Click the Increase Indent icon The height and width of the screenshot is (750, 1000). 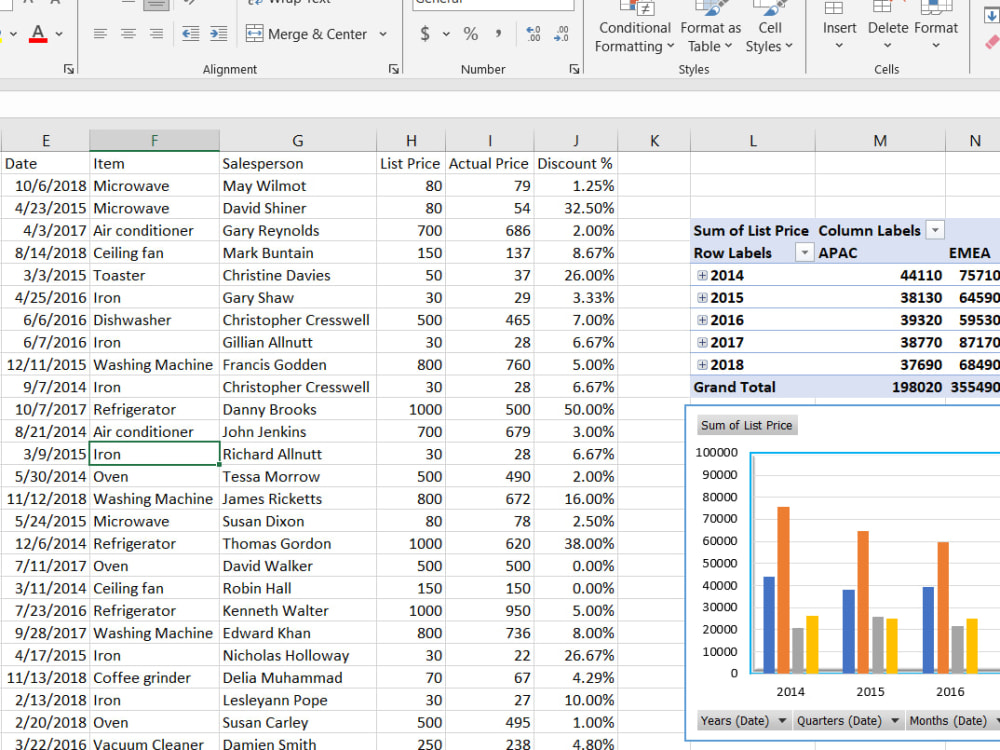pos(219,34)
